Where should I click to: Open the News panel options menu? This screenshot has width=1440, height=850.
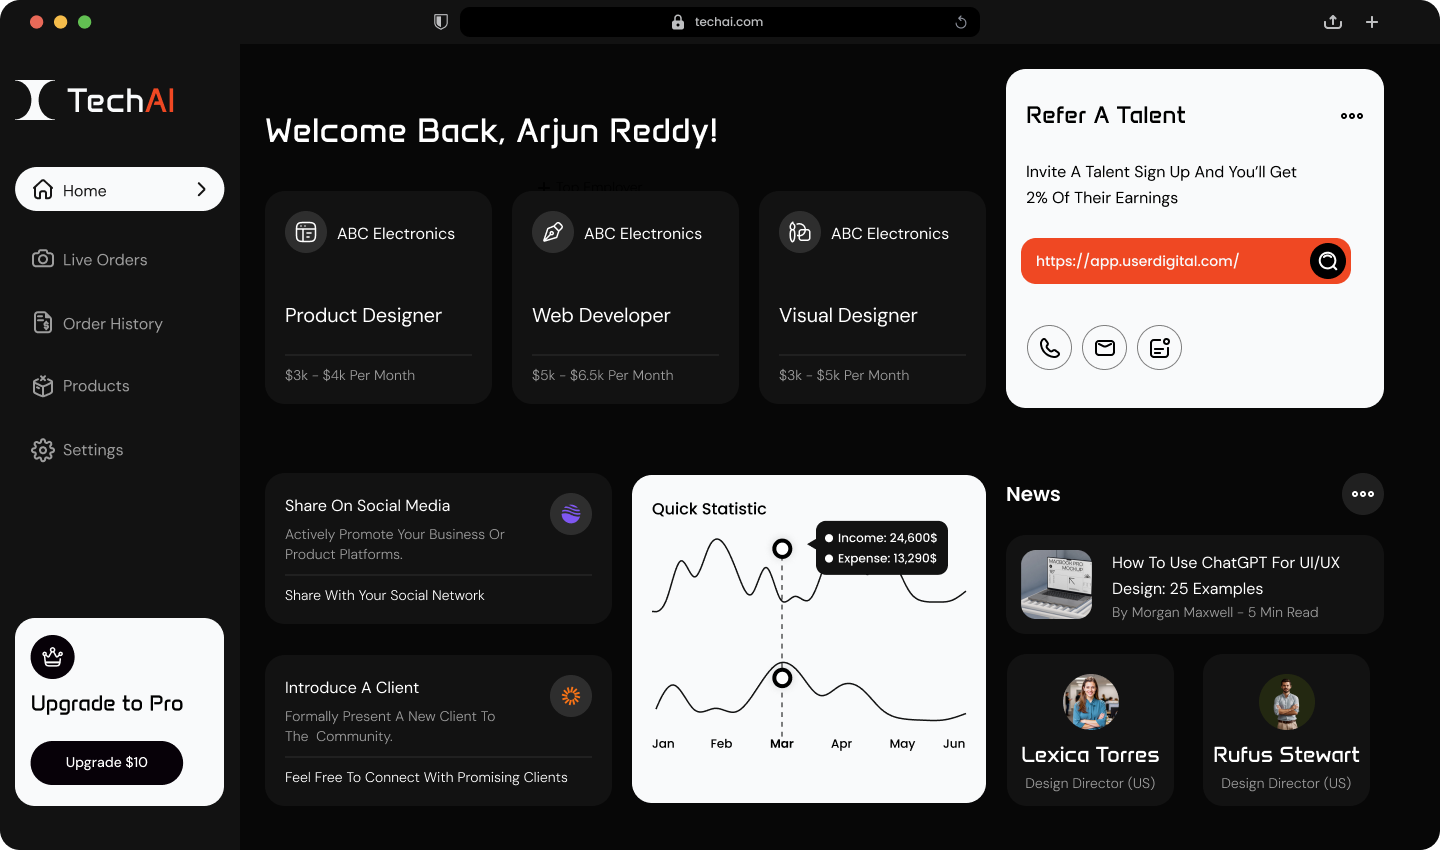click(x=1362, y=493)
